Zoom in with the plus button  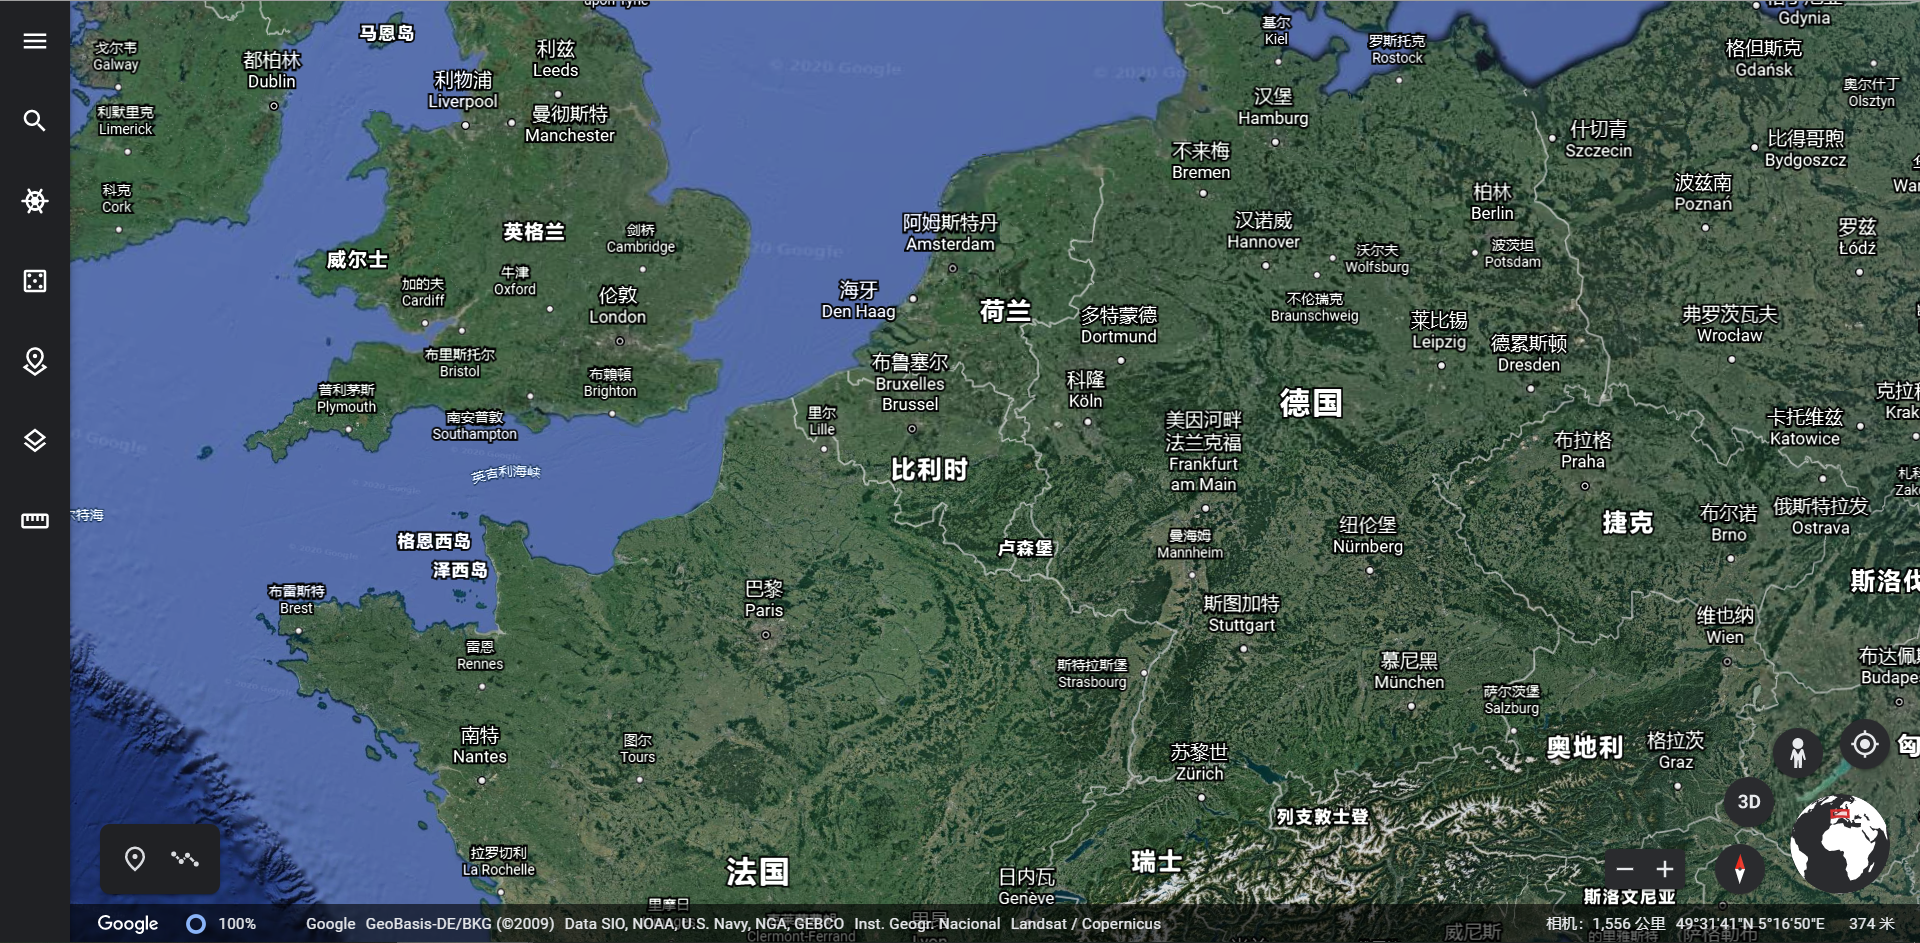tap(1665, 869)
